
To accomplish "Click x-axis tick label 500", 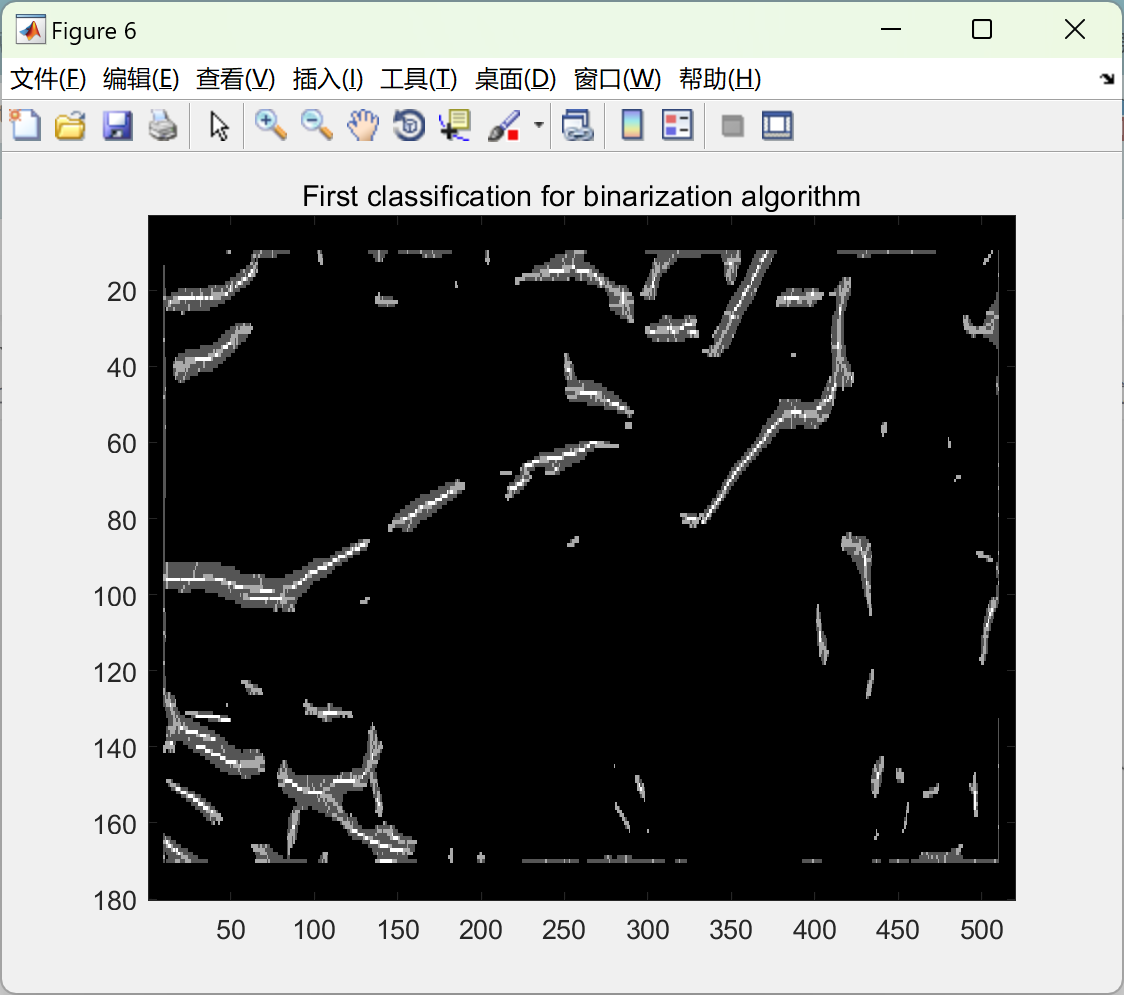I will coord(981,930).
